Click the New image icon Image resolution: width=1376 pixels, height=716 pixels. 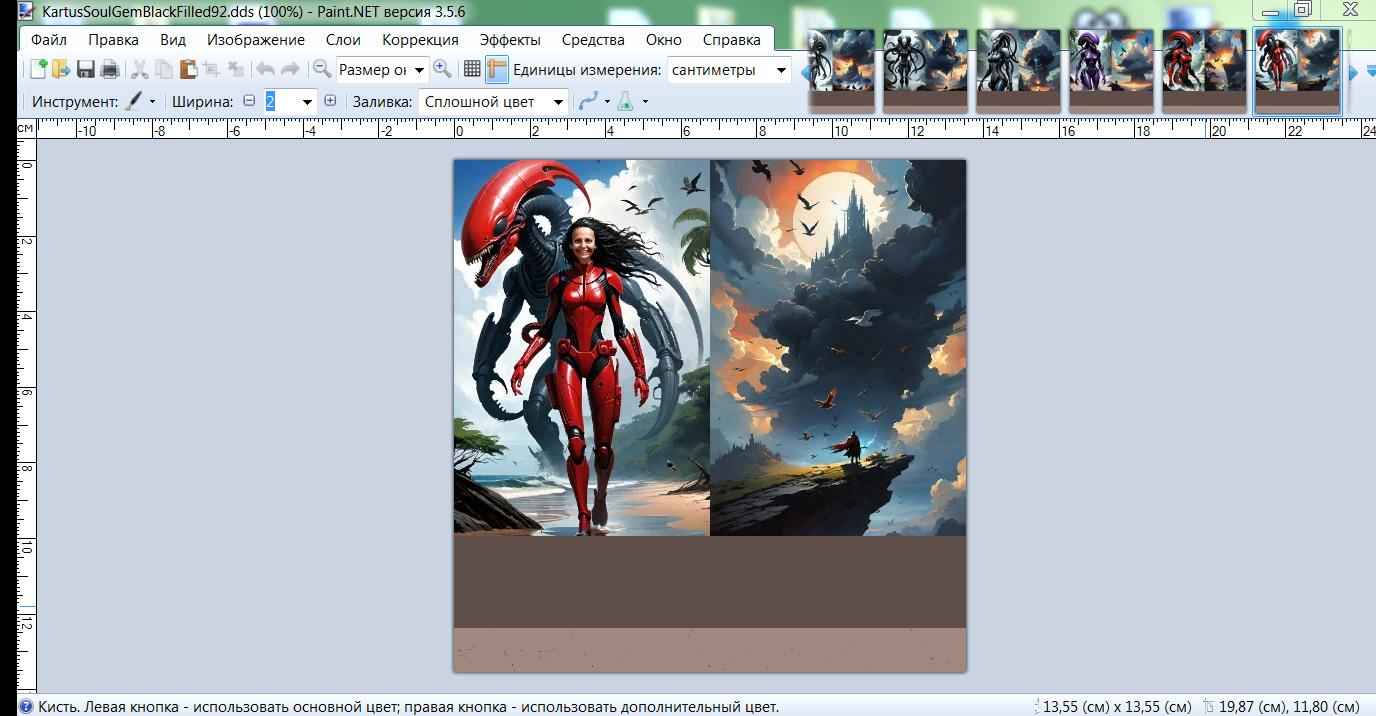point(38,69)
